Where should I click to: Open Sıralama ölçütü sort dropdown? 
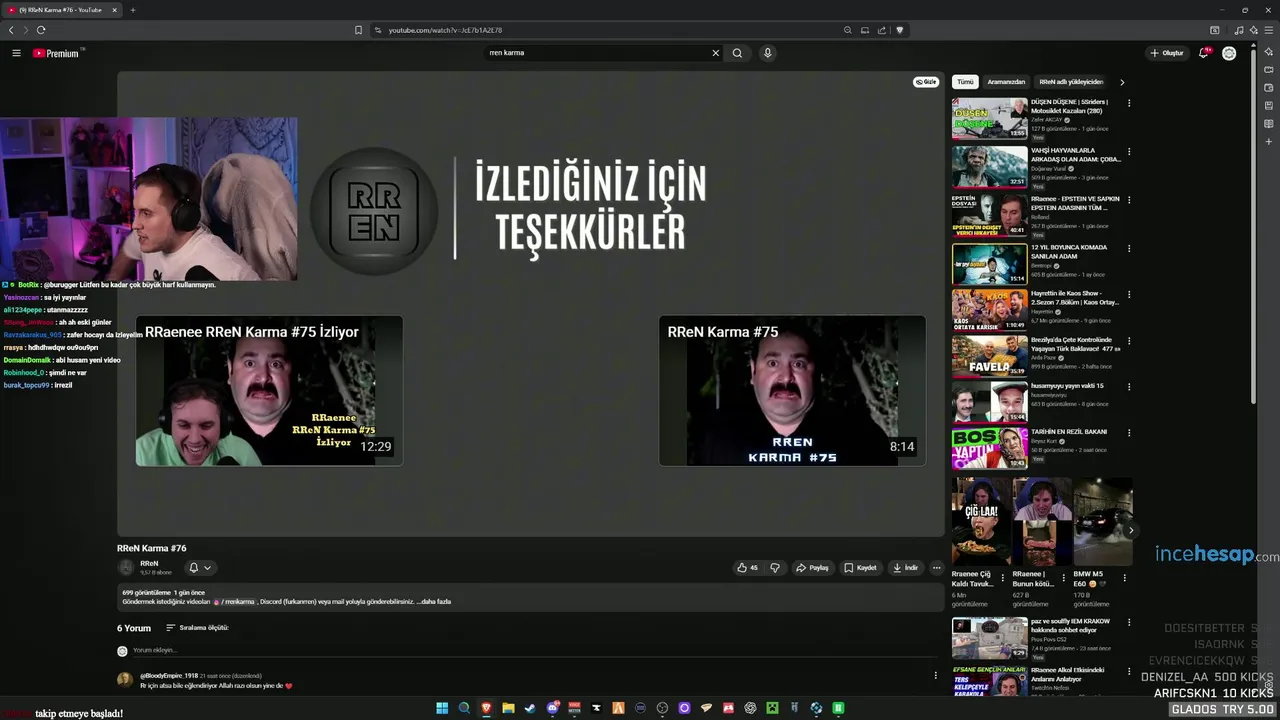[197, 628]
